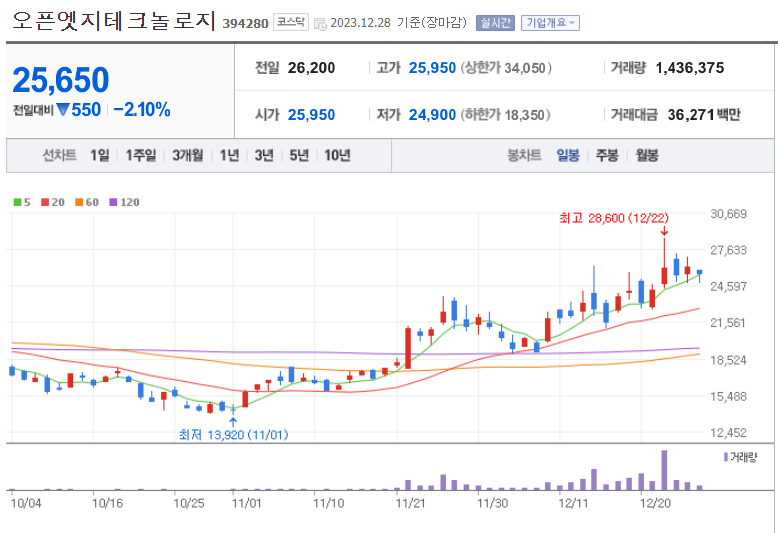Click the 거래량 legend marker in volume chart
The height and width of the screenshot is (533, 778).
[726, 457]
